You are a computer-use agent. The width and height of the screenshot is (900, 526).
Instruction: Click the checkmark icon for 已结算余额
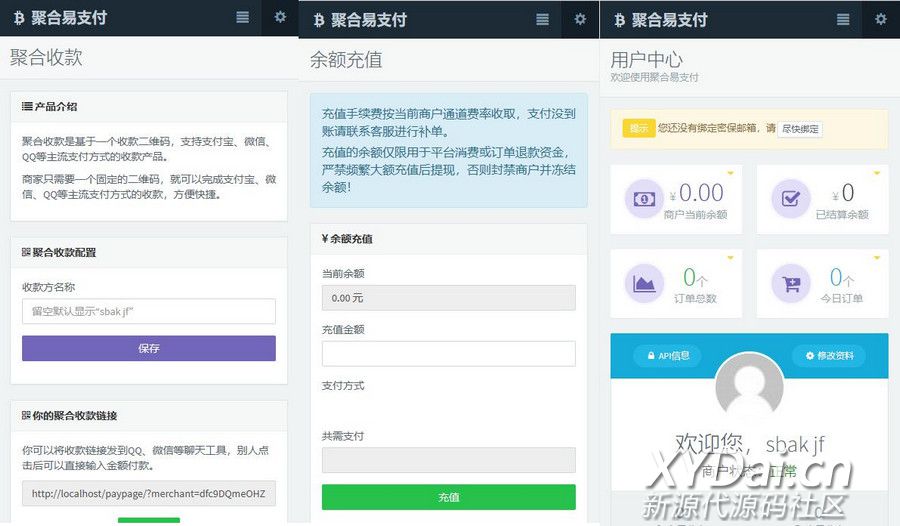(791, 198)
